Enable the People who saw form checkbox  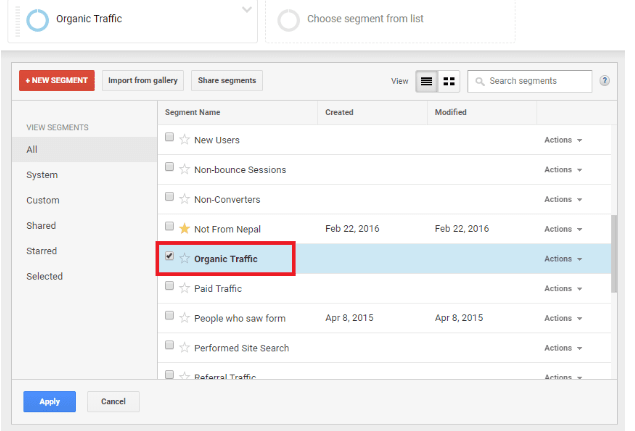[169, 316]
